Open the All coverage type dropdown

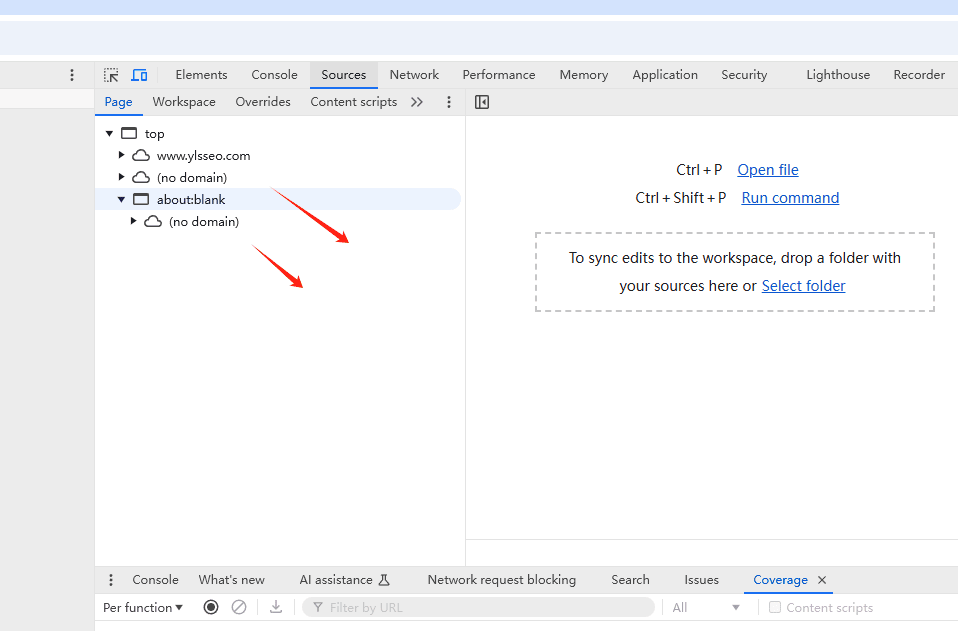pyautogui.click(x=706, y=607)
